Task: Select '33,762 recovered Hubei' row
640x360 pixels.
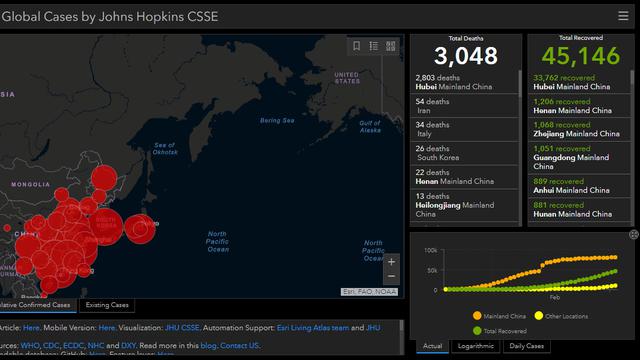Action: point(580,82)
